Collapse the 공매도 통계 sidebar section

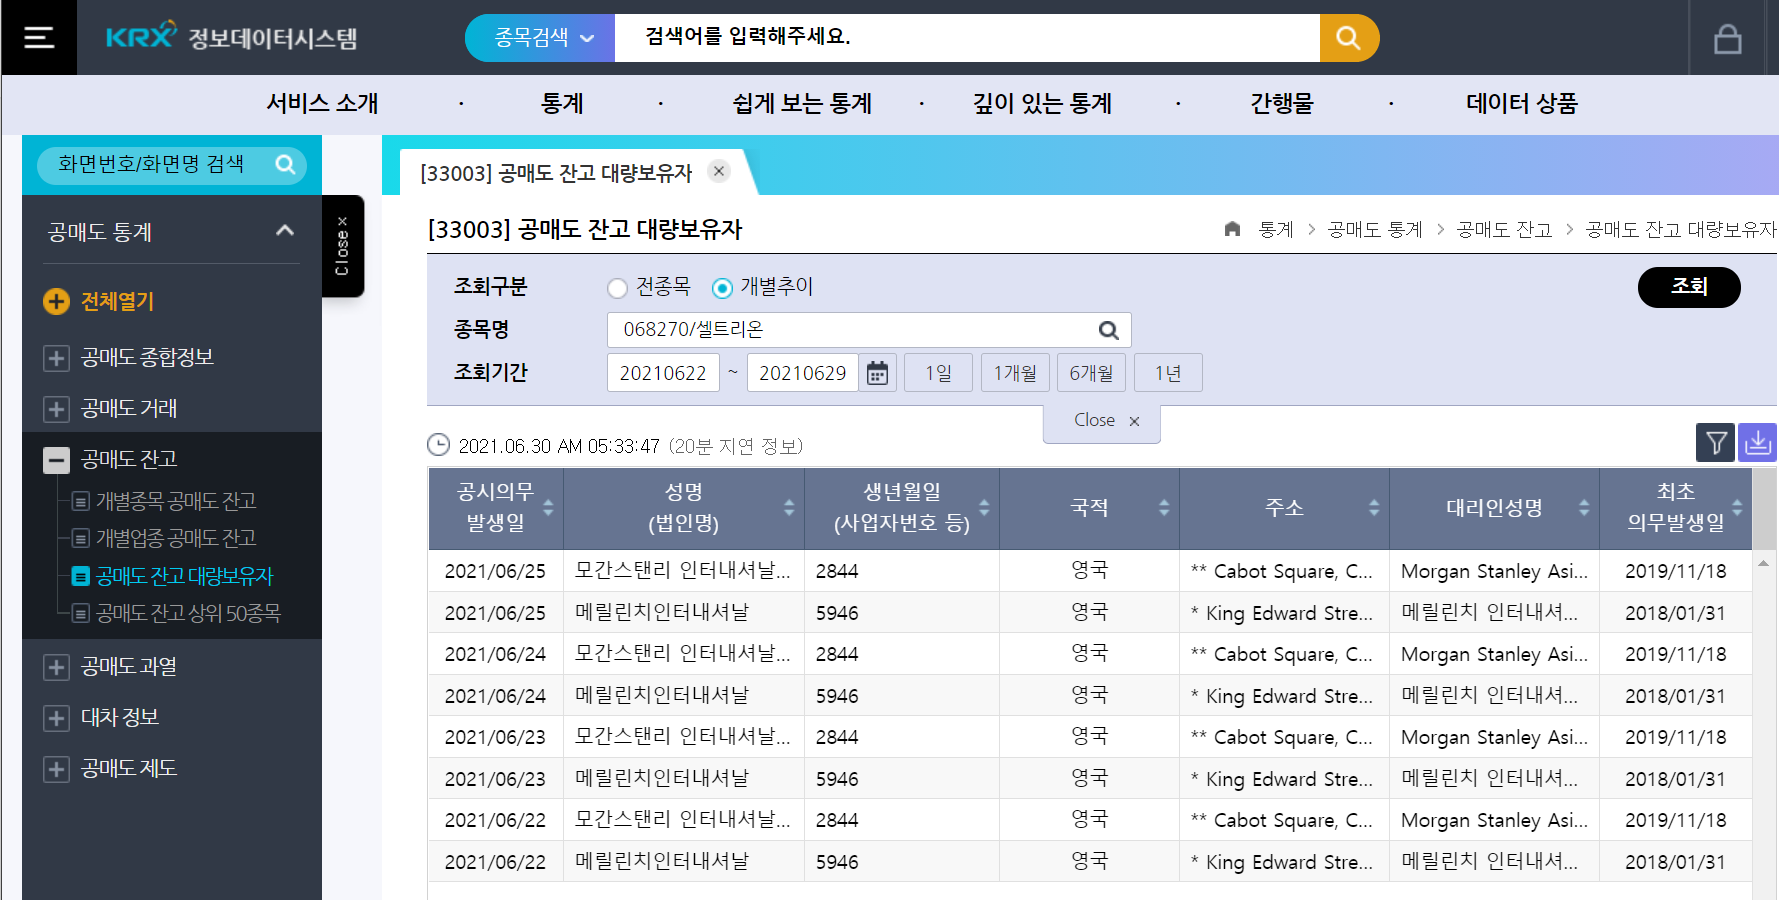284,231
